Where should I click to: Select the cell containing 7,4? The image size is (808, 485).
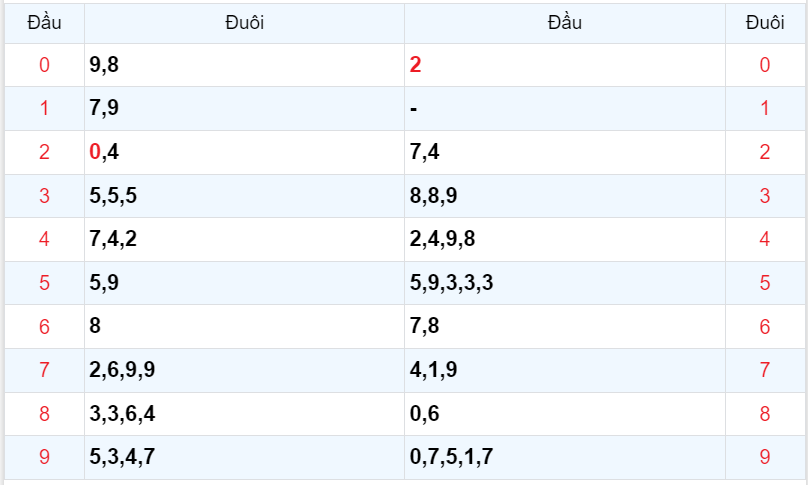tap(424, 152)
